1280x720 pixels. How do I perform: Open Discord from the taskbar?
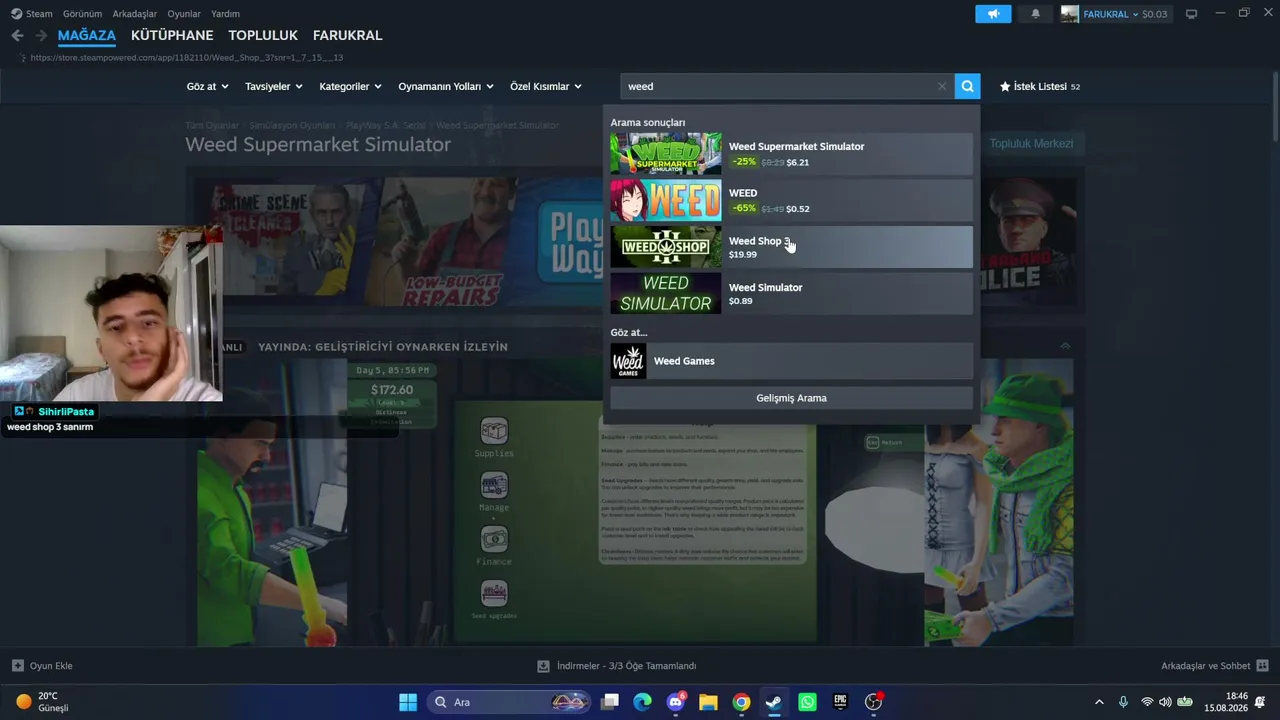(675, 702)
